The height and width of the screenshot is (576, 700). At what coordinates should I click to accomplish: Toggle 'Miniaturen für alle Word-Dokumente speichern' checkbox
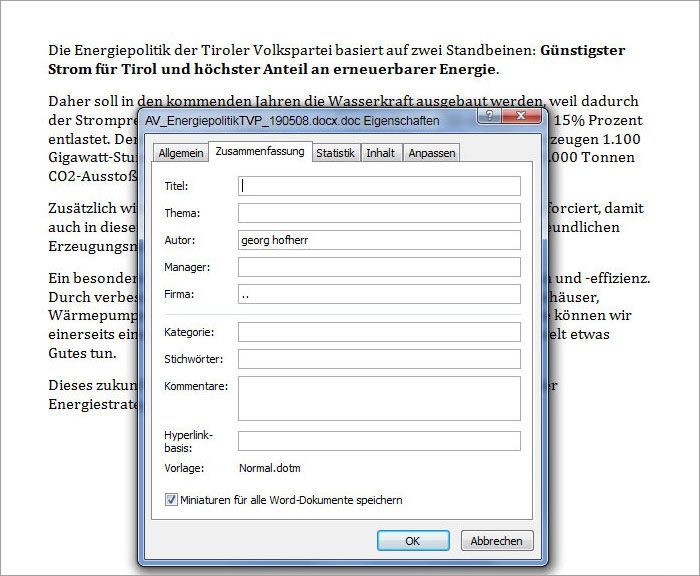click(172, 499)
